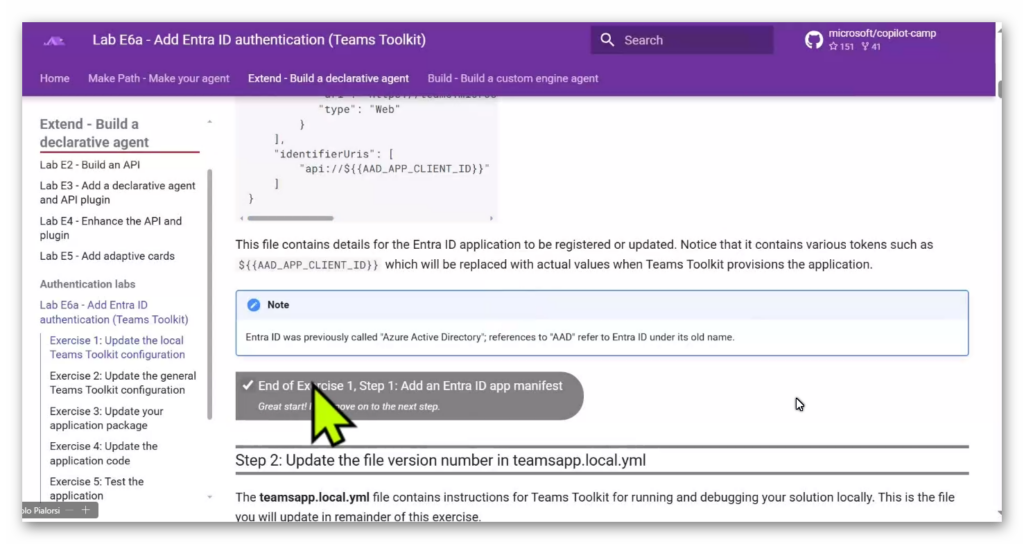The width and height of the screenshot is (1024, 544).
Task: Click code block scroll-left arrow
Action: (242, 218)
